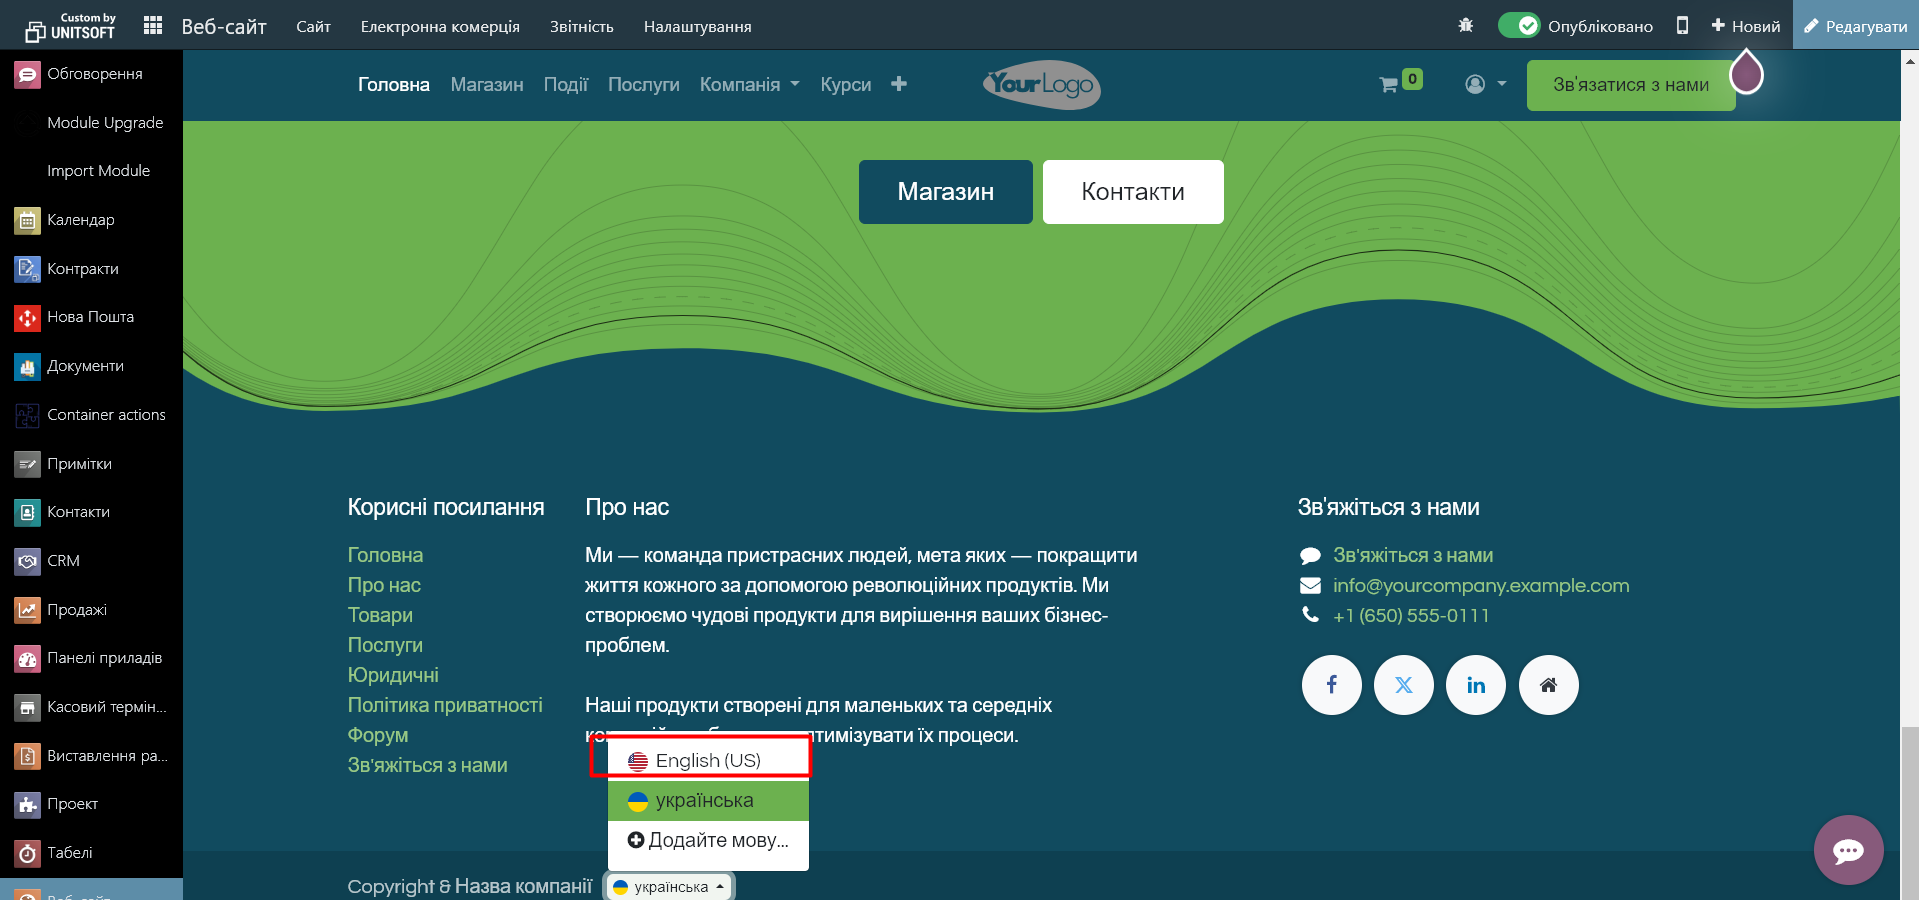Open the live chat bubble button
Viewport: 1919px width, 900px height.
pyautogui.click(x=1848, y=850)
